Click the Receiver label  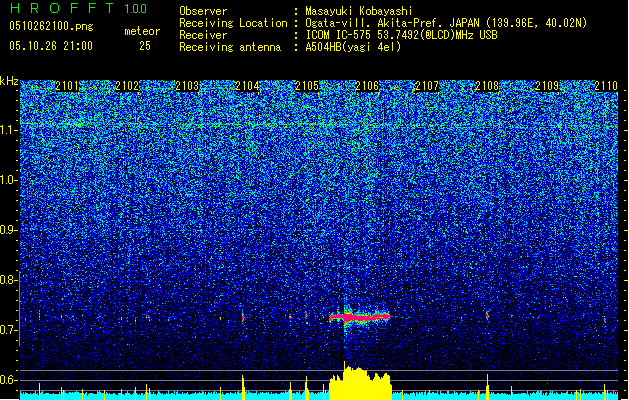coord(203,35)
